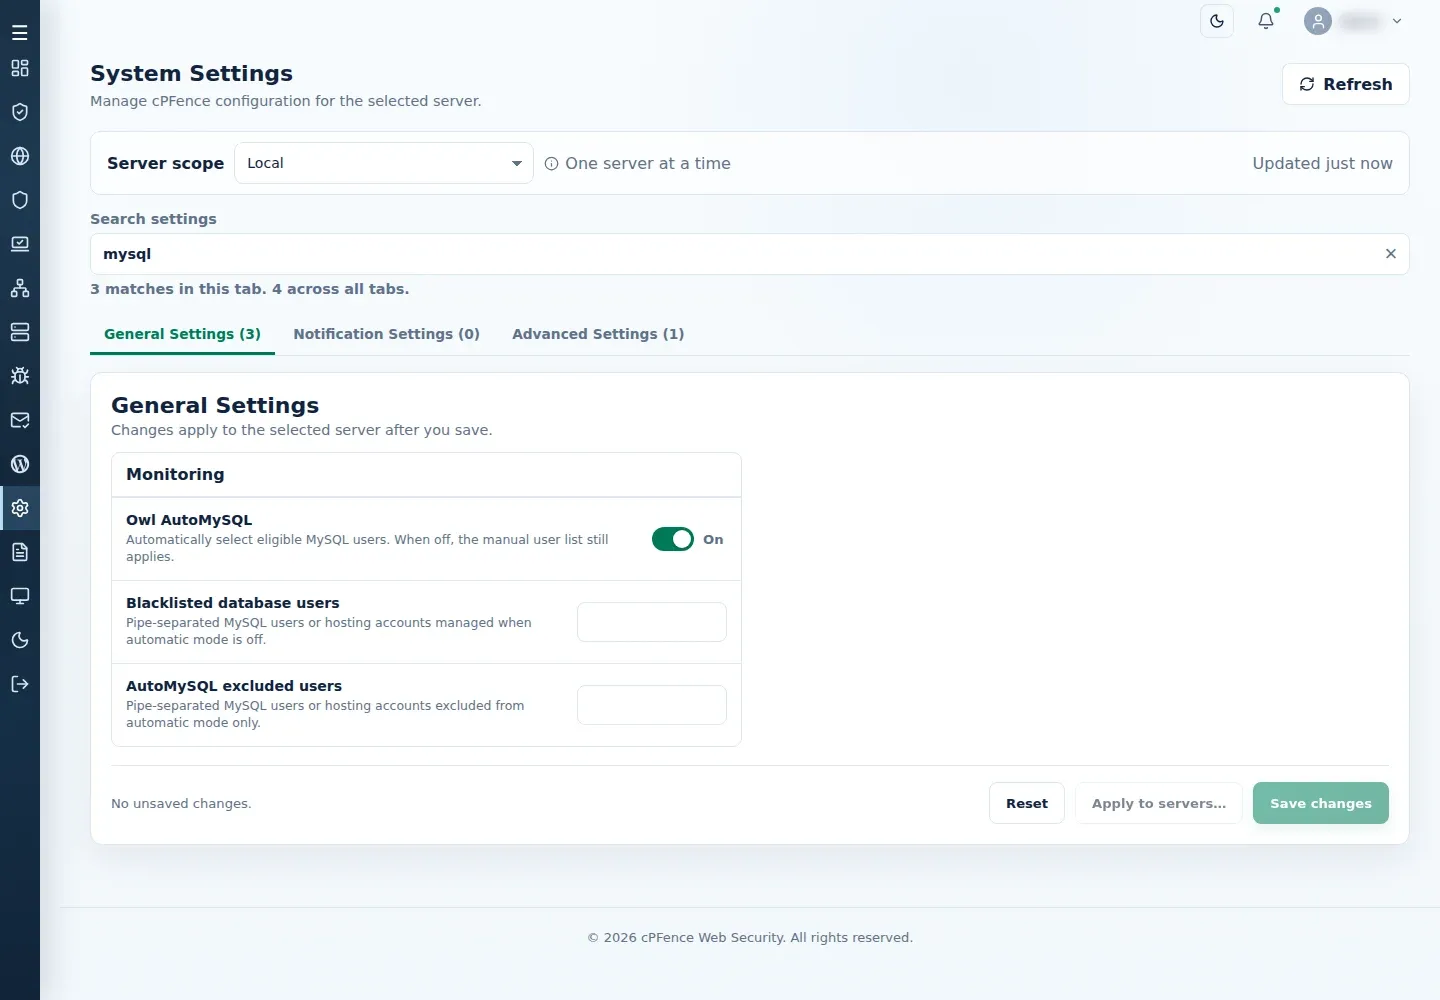Screen dimensions: 1440x1000
Task: Click the shield with checkmark sidebar icon
Action: click(x=20, y=112)
